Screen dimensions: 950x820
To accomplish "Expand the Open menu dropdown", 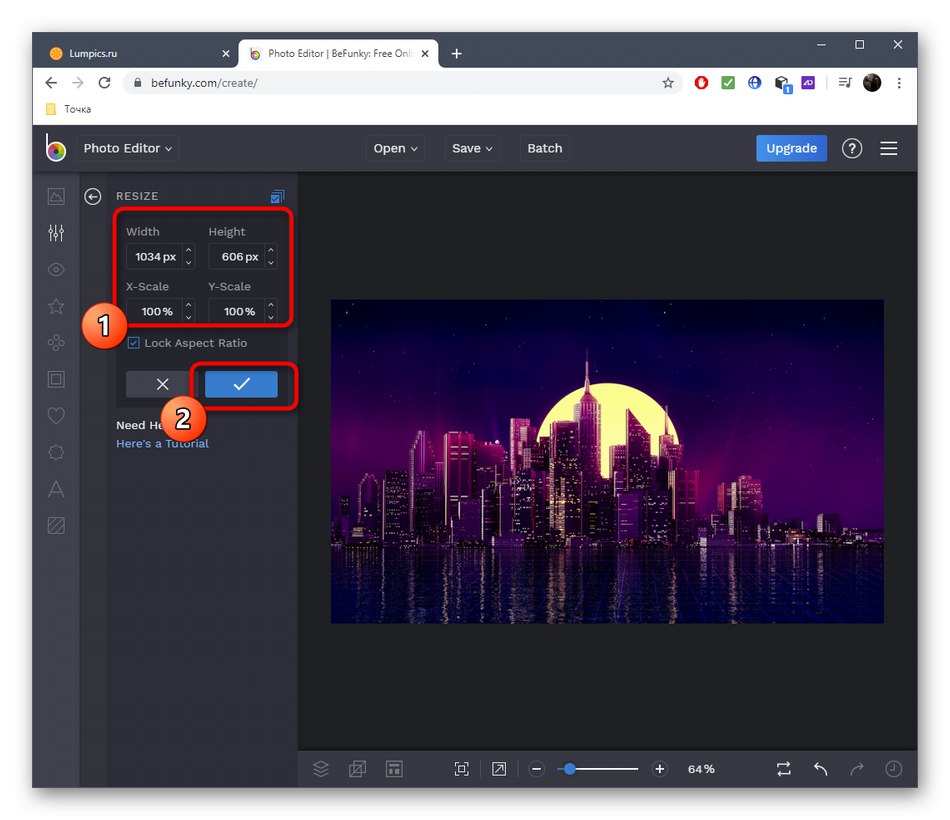I will tap(396, 148).
